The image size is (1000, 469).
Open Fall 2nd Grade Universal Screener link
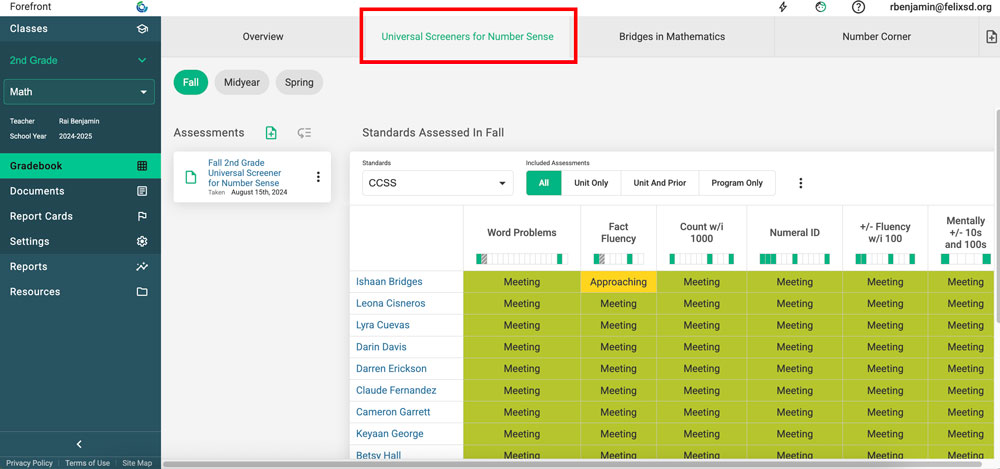tap(244, 173)
